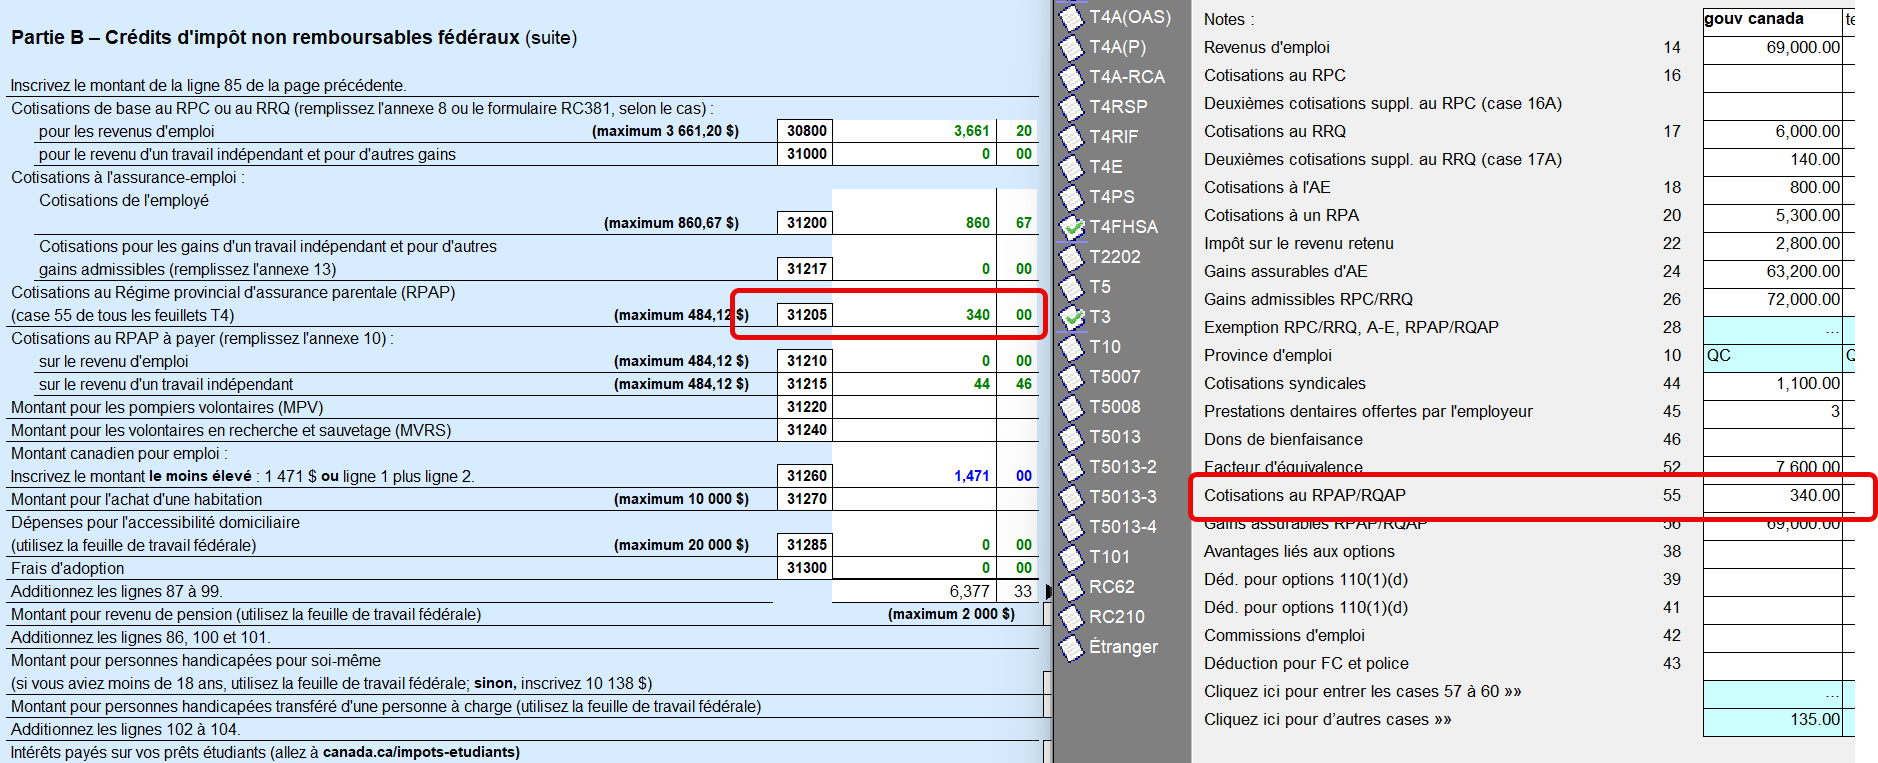Viewport: 1878px width, 763px height.
Task: Open the checked T4FHSA slip icon
Action: point(1072,227)
